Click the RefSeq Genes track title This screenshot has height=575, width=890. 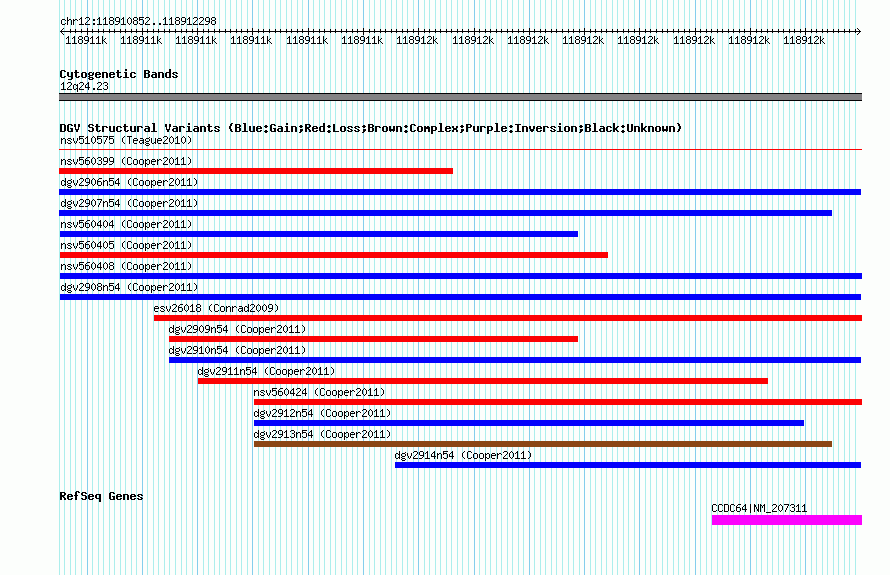coord(101,496)
